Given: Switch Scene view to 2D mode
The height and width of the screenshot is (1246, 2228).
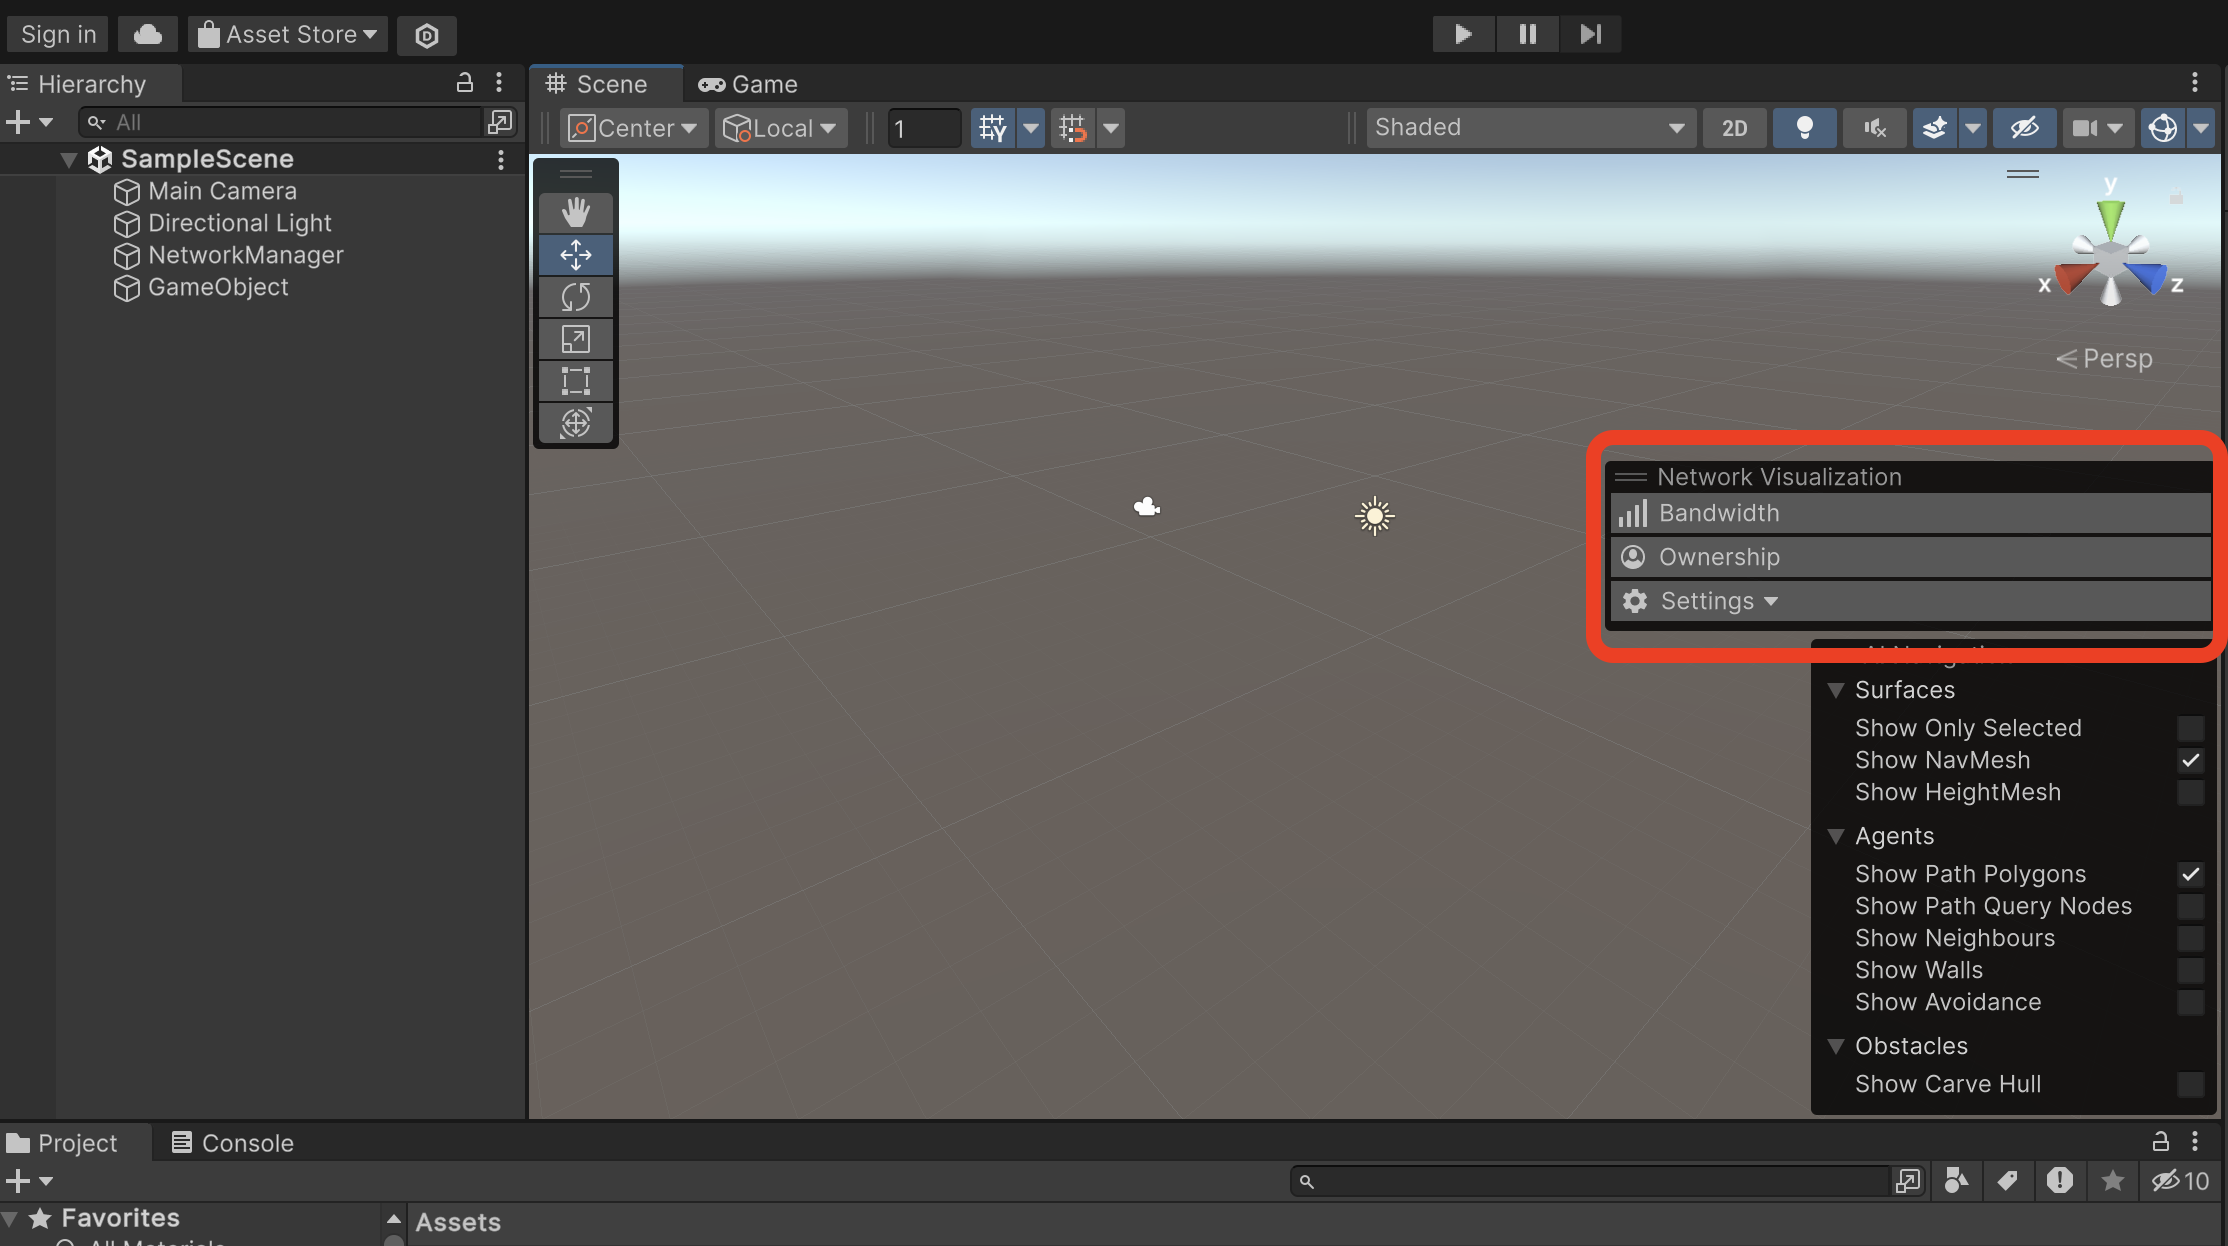Looking at the screenshot, I should point(1734,127).
